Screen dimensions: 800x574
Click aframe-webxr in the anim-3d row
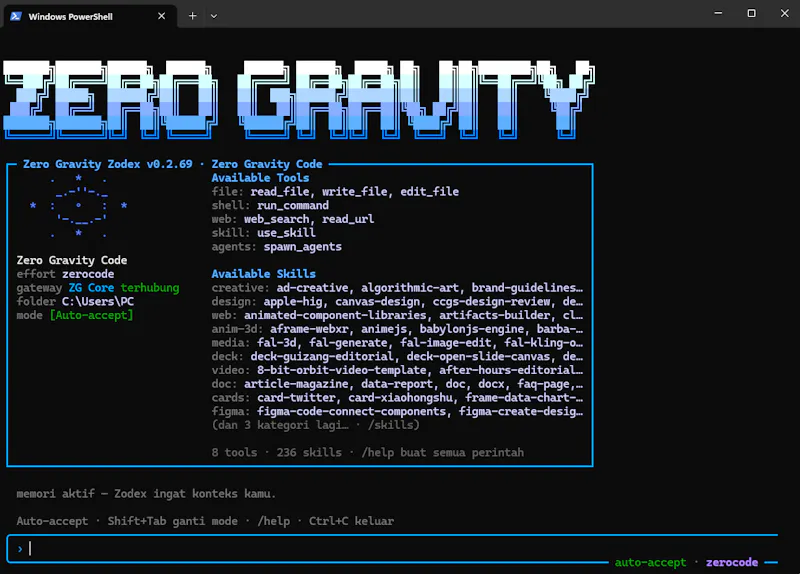pyautogui.click(x=309, y=329)
